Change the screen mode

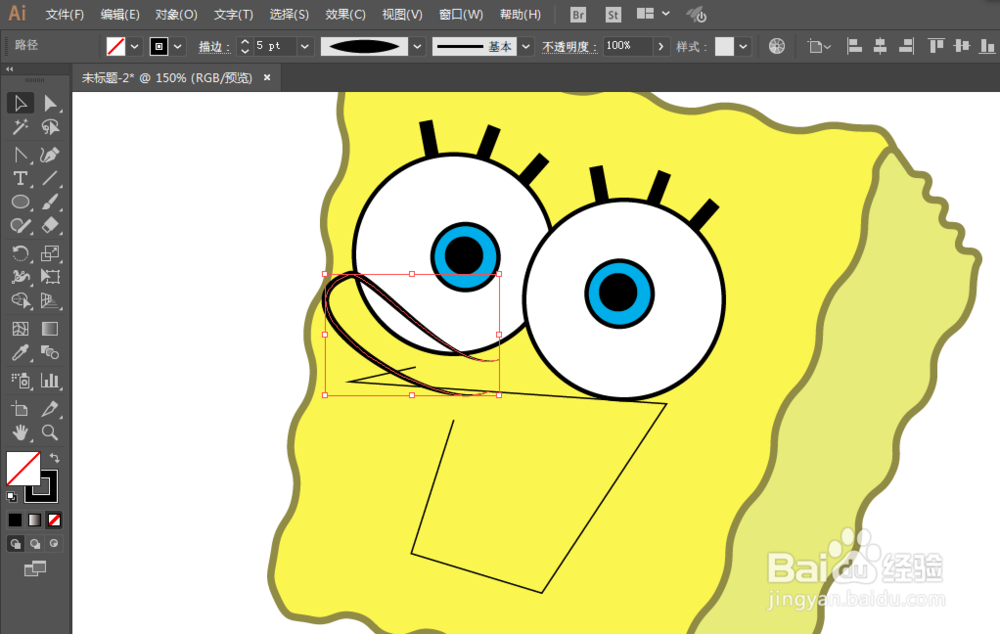click(x=35, y=568)
